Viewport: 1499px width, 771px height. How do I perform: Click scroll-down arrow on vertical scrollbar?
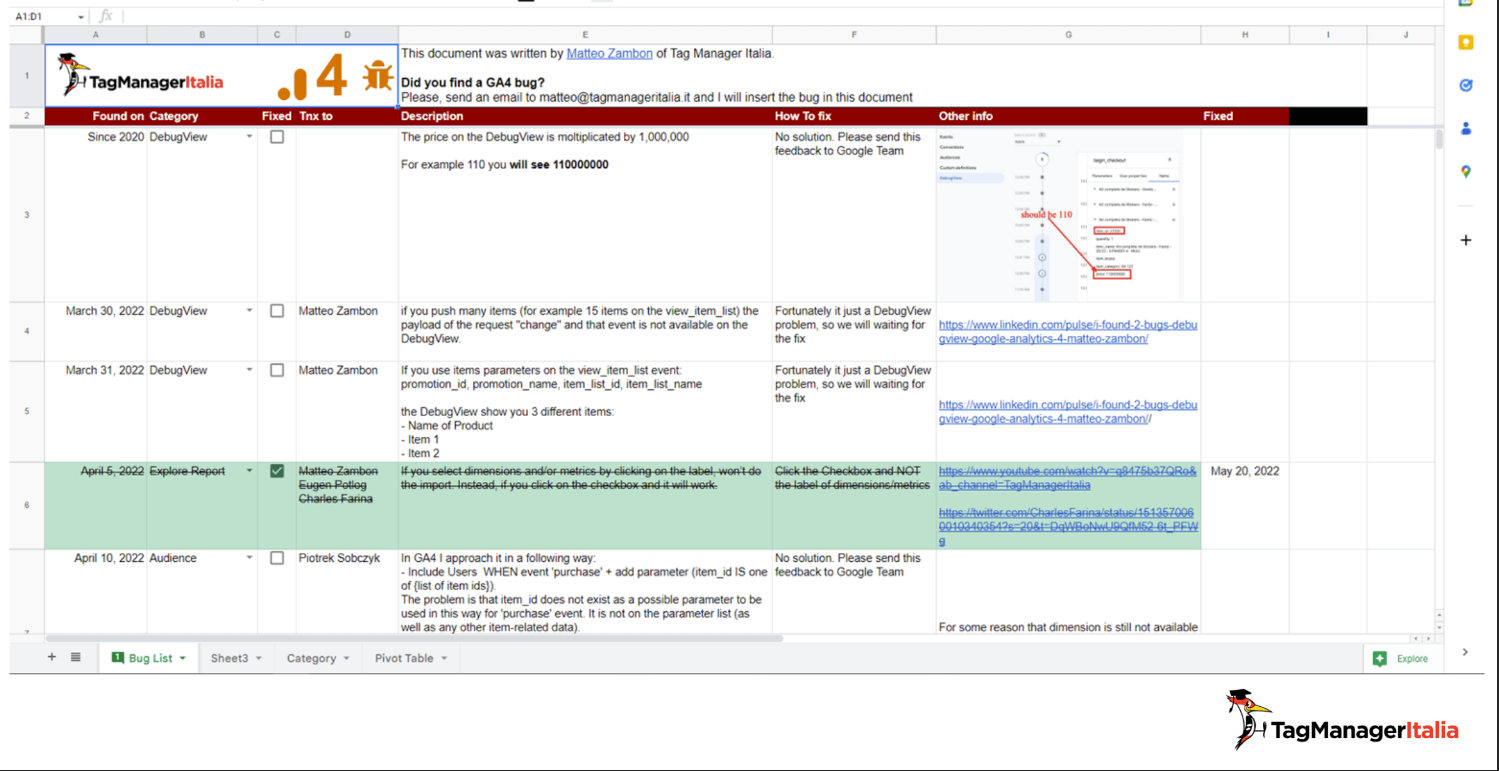[1439, 626]
